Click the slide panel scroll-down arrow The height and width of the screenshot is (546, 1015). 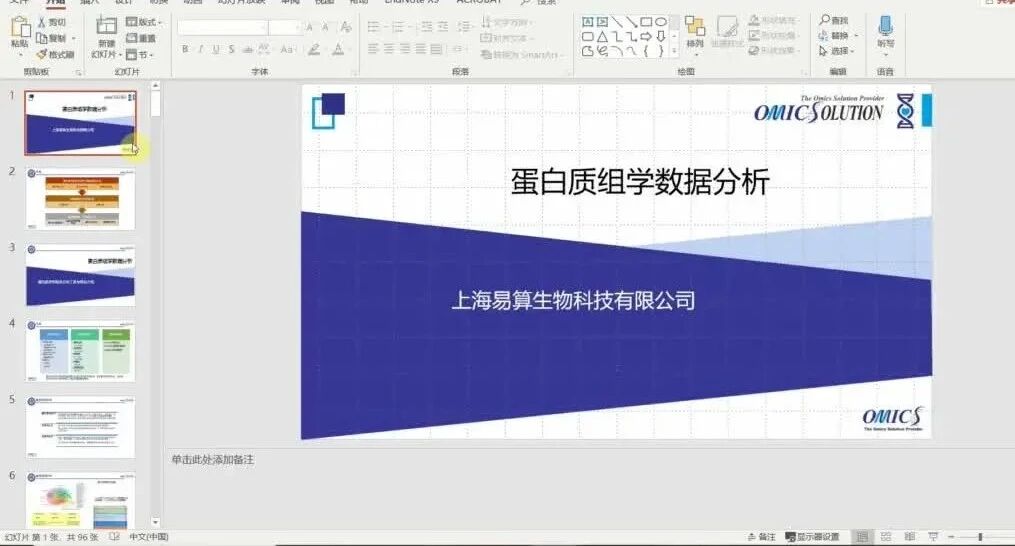coord(155,521)
